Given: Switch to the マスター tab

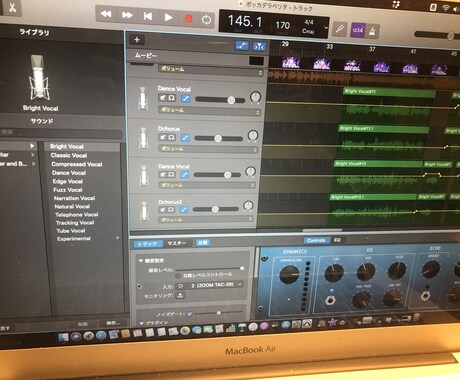Looking at the screenshot, I should 177,243.
